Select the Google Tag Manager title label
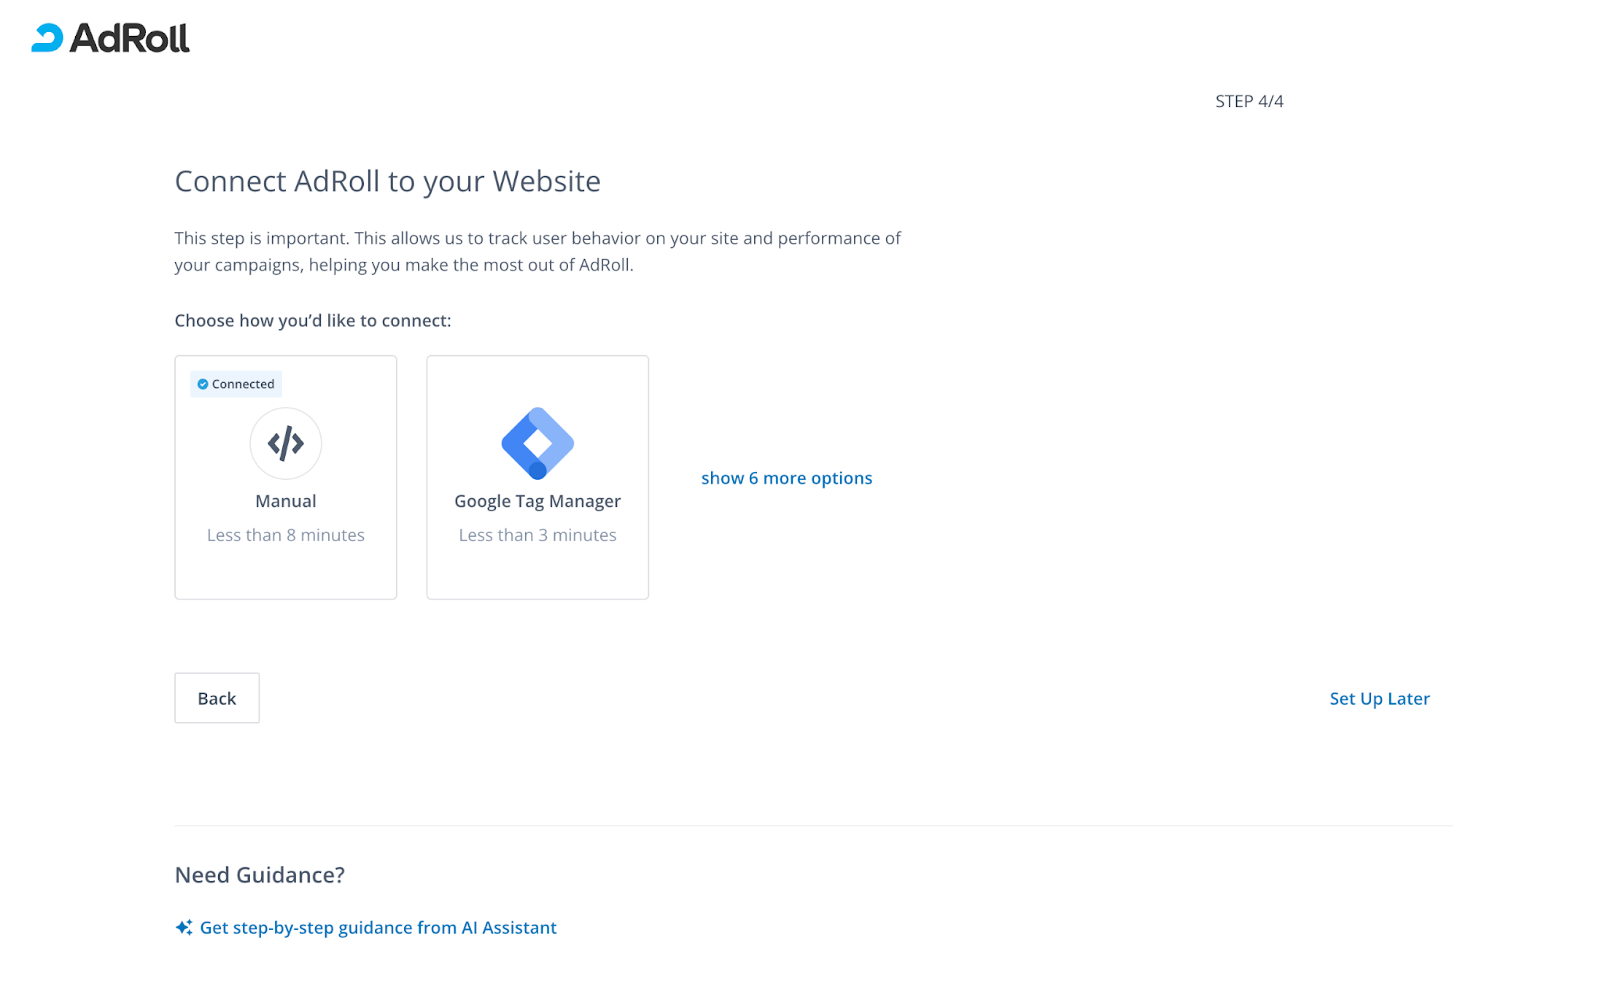Viewport: 1600px width, 1002px height. [538, 501]
